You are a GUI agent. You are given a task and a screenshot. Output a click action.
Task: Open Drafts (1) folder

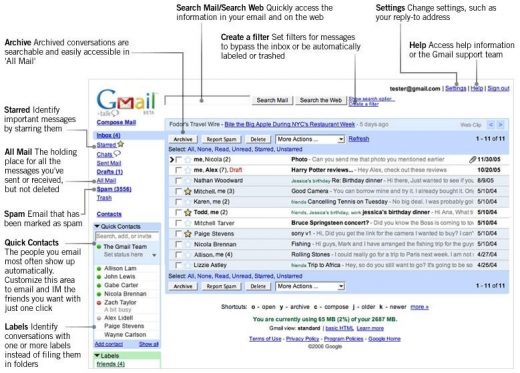click(110, 172)
